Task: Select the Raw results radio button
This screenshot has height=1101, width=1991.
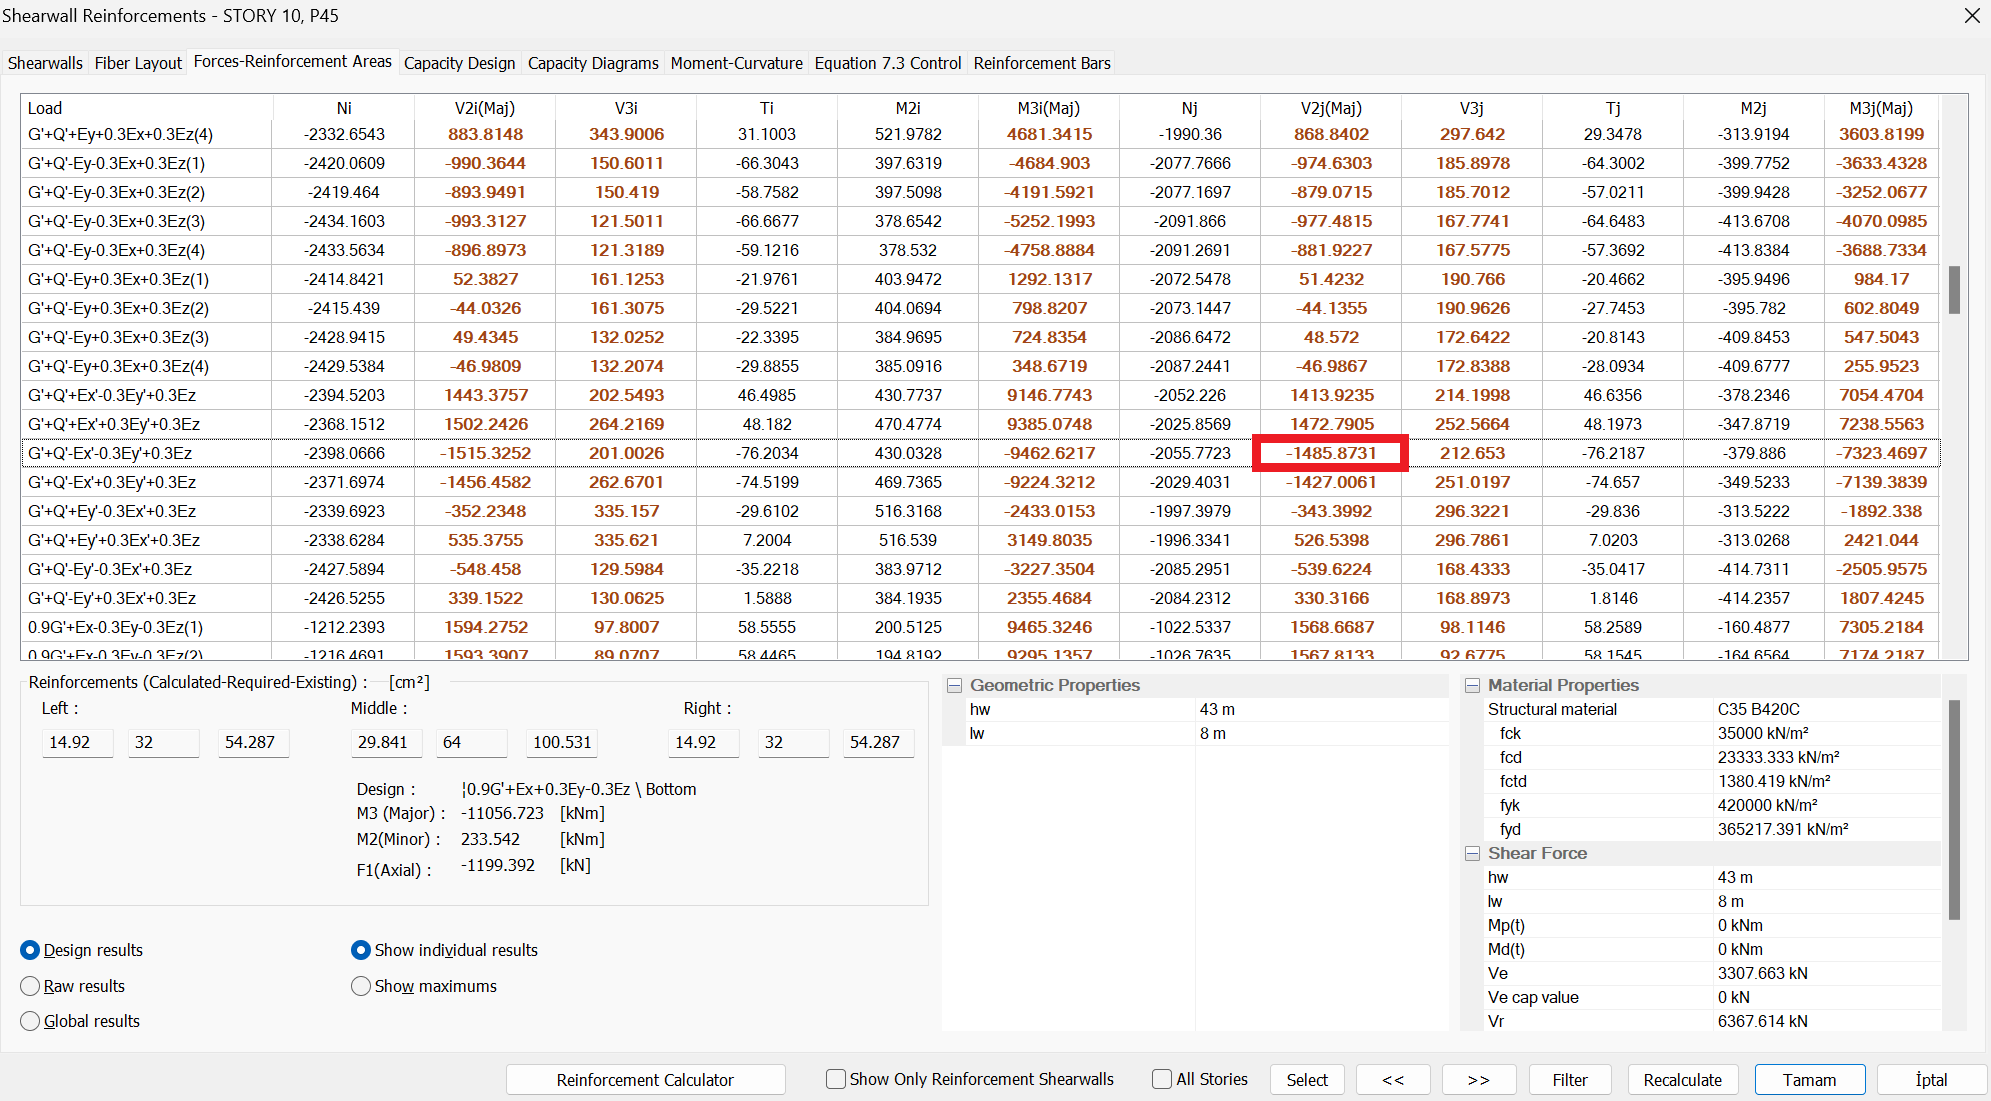Action: click(x=30, y=986)
